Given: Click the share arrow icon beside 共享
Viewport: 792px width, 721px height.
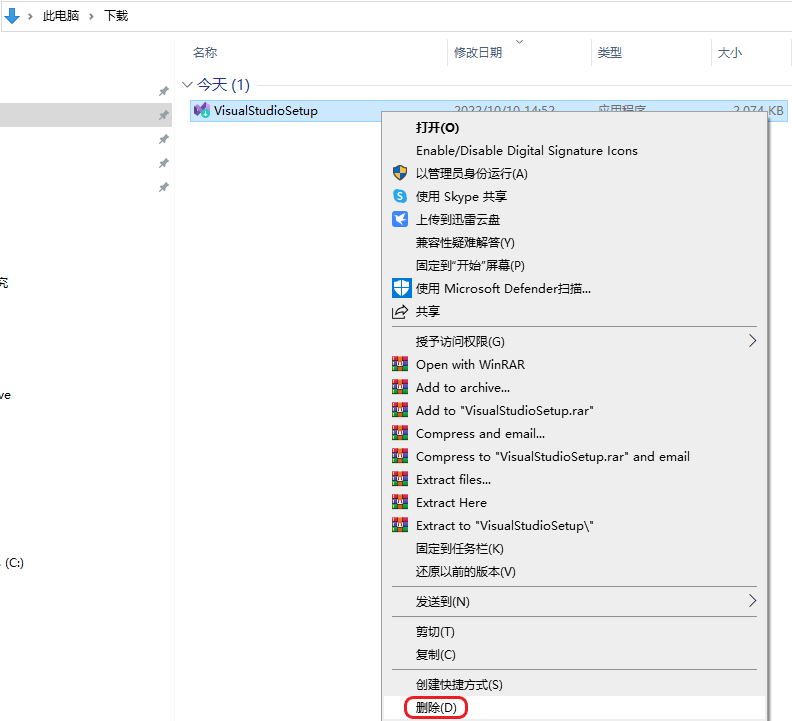Looking at the screenshot, I should point(400,312).
